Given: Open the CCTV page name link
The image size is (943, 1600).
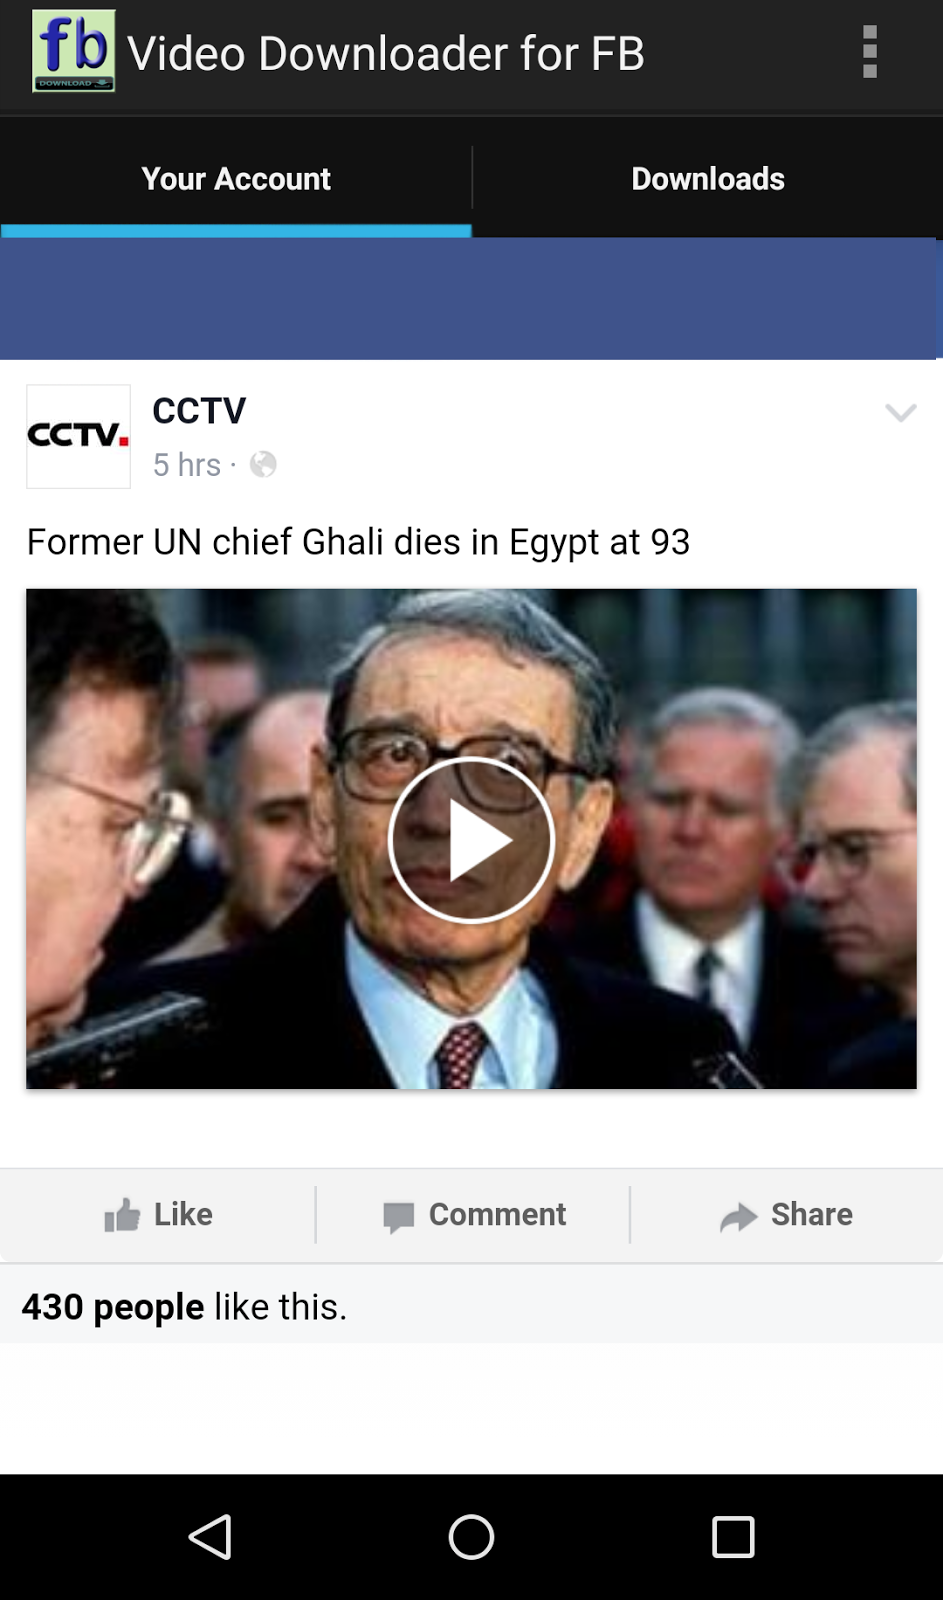Looking at the screenshot, I should click(x=199, y=411).
